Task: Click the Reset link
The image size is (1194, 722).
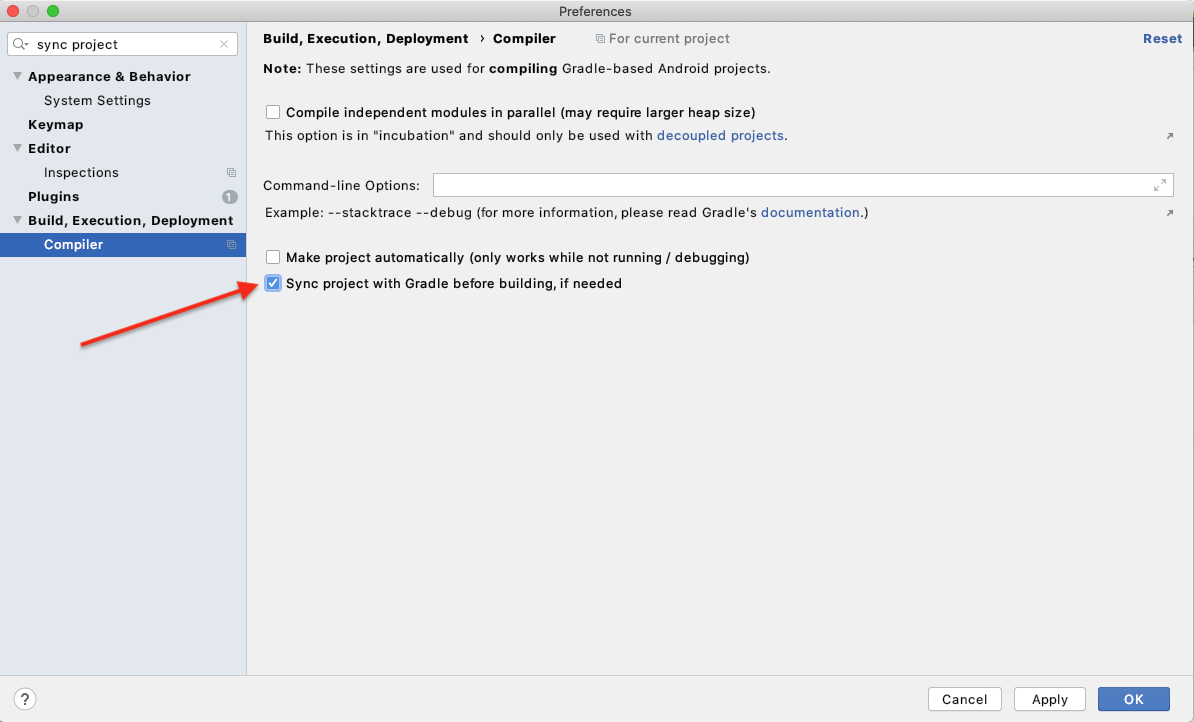Action: pyautogui.click(x=1162, y=39)
